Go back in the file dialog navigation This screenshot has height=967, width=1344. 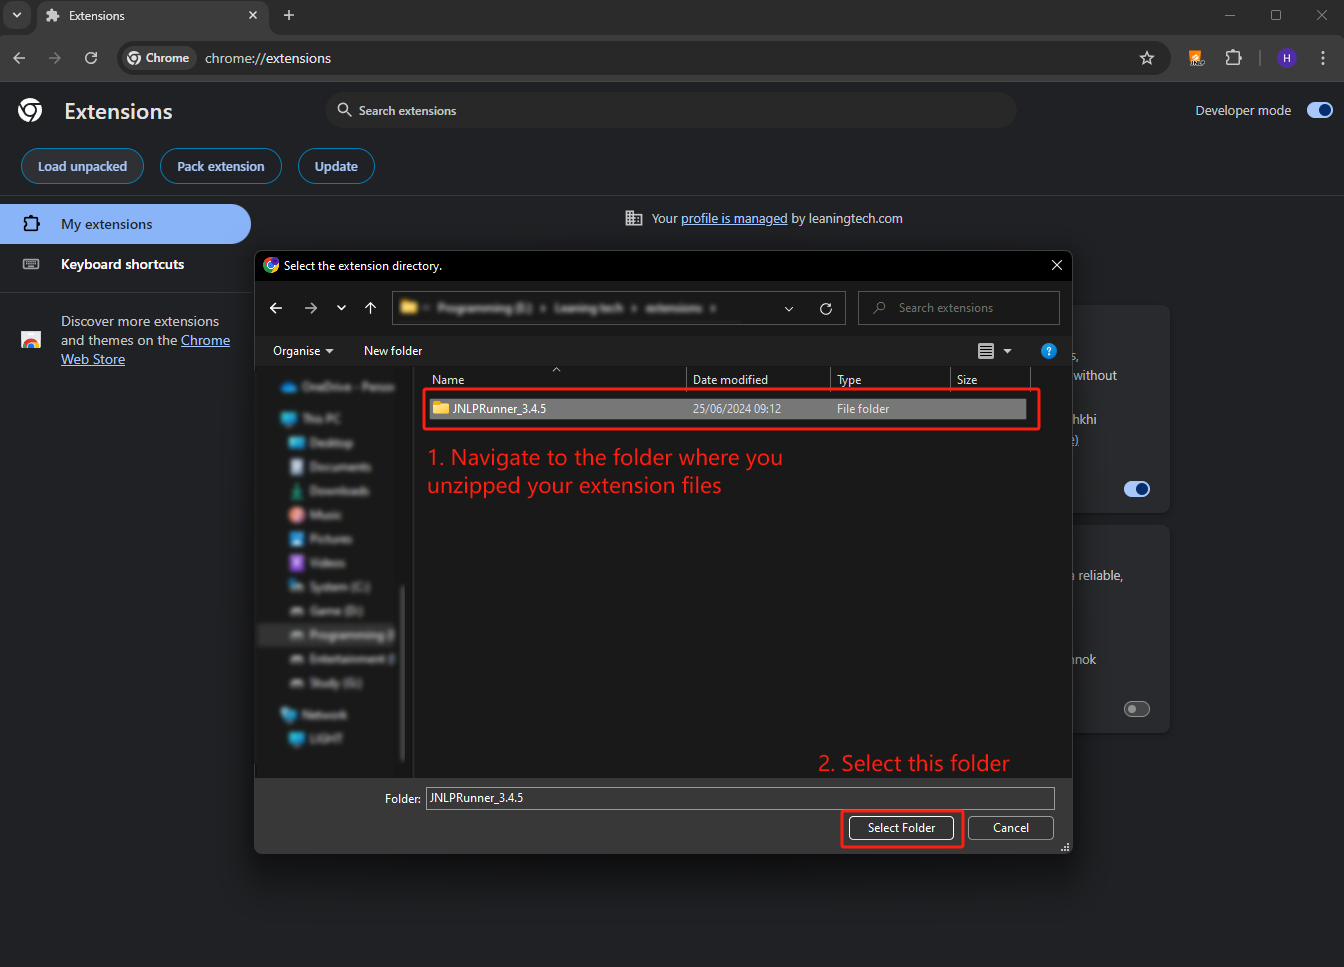[276, 308]
